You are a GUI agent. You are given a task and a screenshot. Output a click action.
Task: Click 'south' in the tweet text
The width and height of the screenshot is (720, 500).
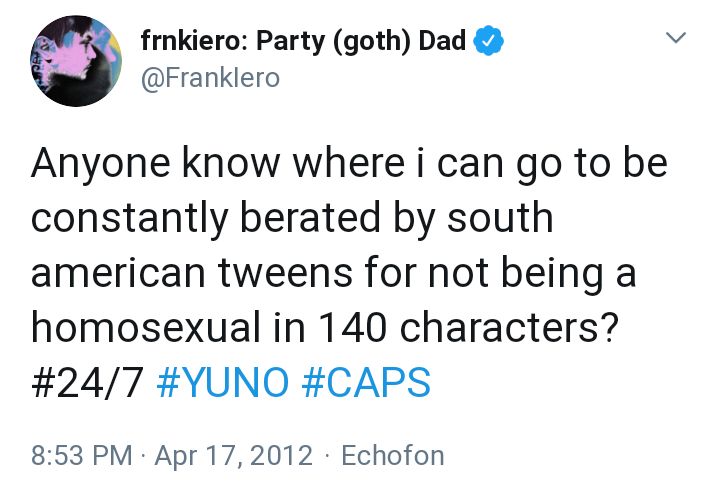click(500, 218)
